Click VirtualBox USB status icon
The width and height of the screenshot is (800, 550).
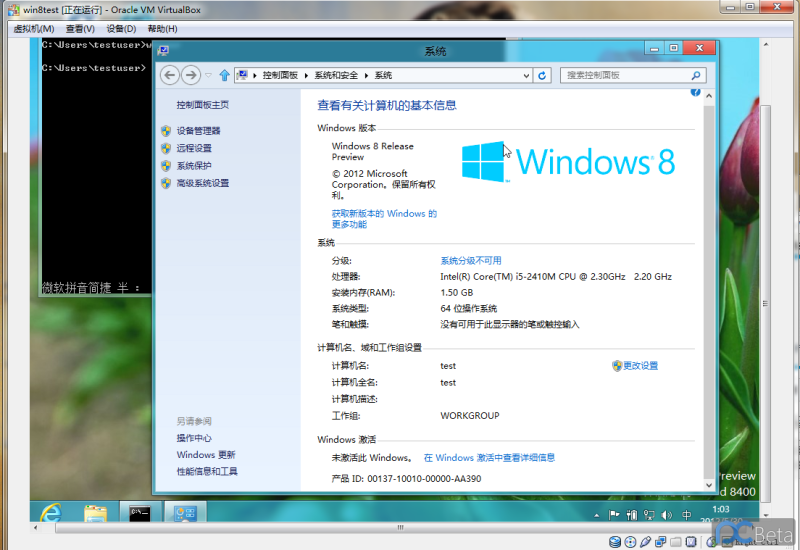645,542
